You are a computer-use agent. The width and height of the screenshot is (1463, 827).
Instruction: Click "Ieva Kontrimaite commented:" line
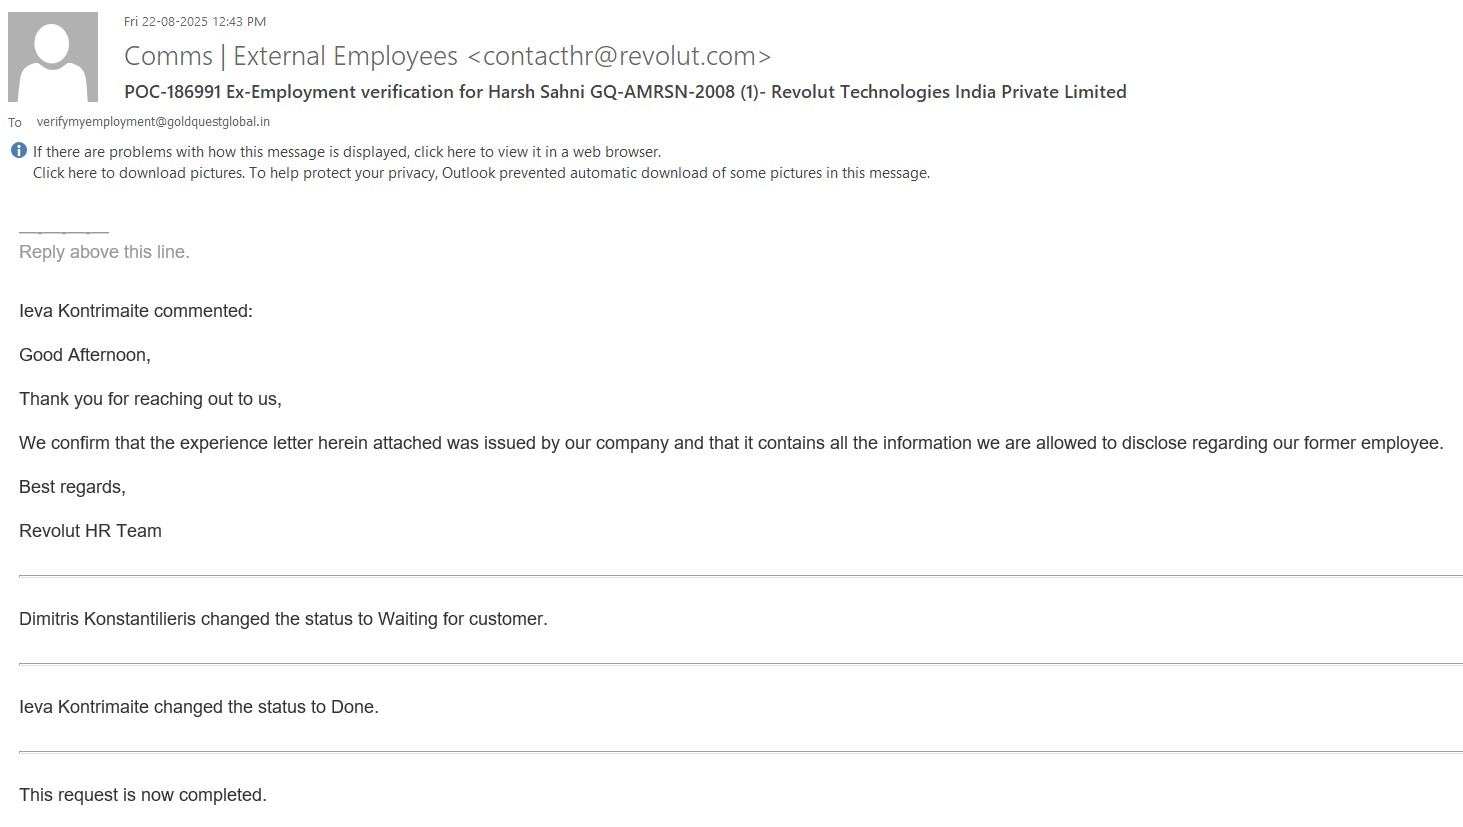[136, 311]
